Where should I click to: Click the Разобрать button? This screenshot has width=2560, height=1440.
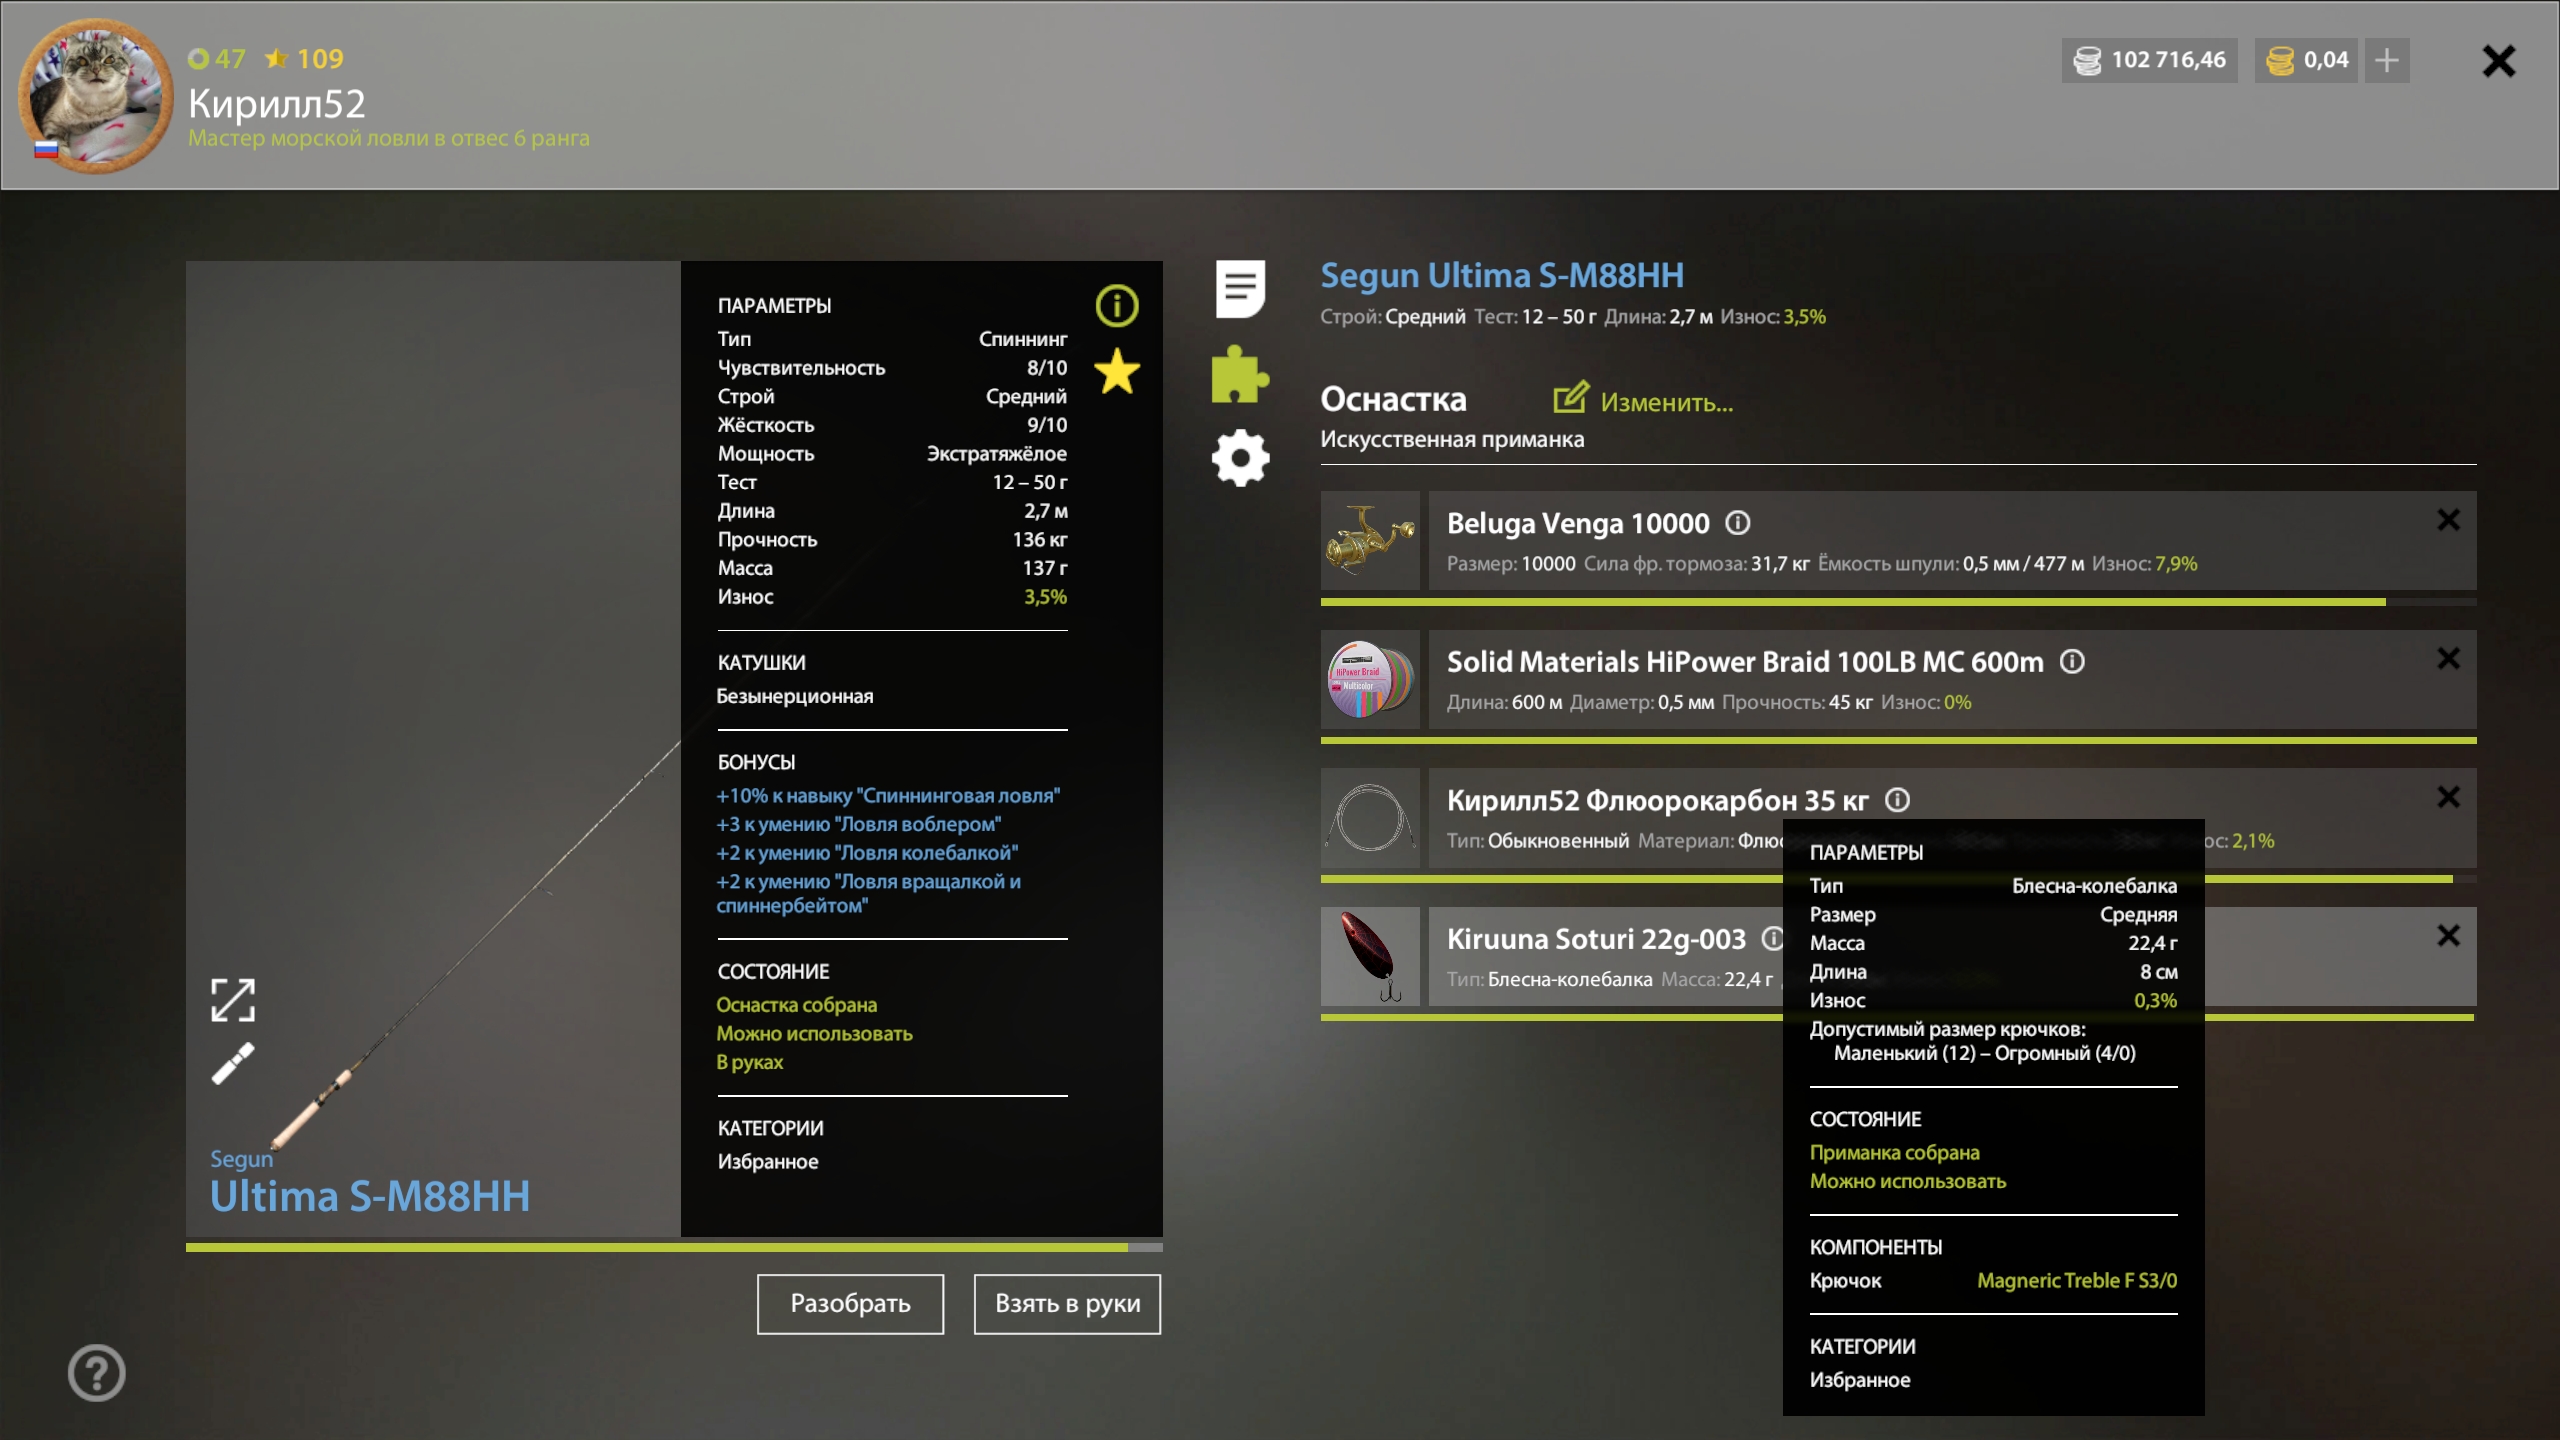coord(850,1303)
